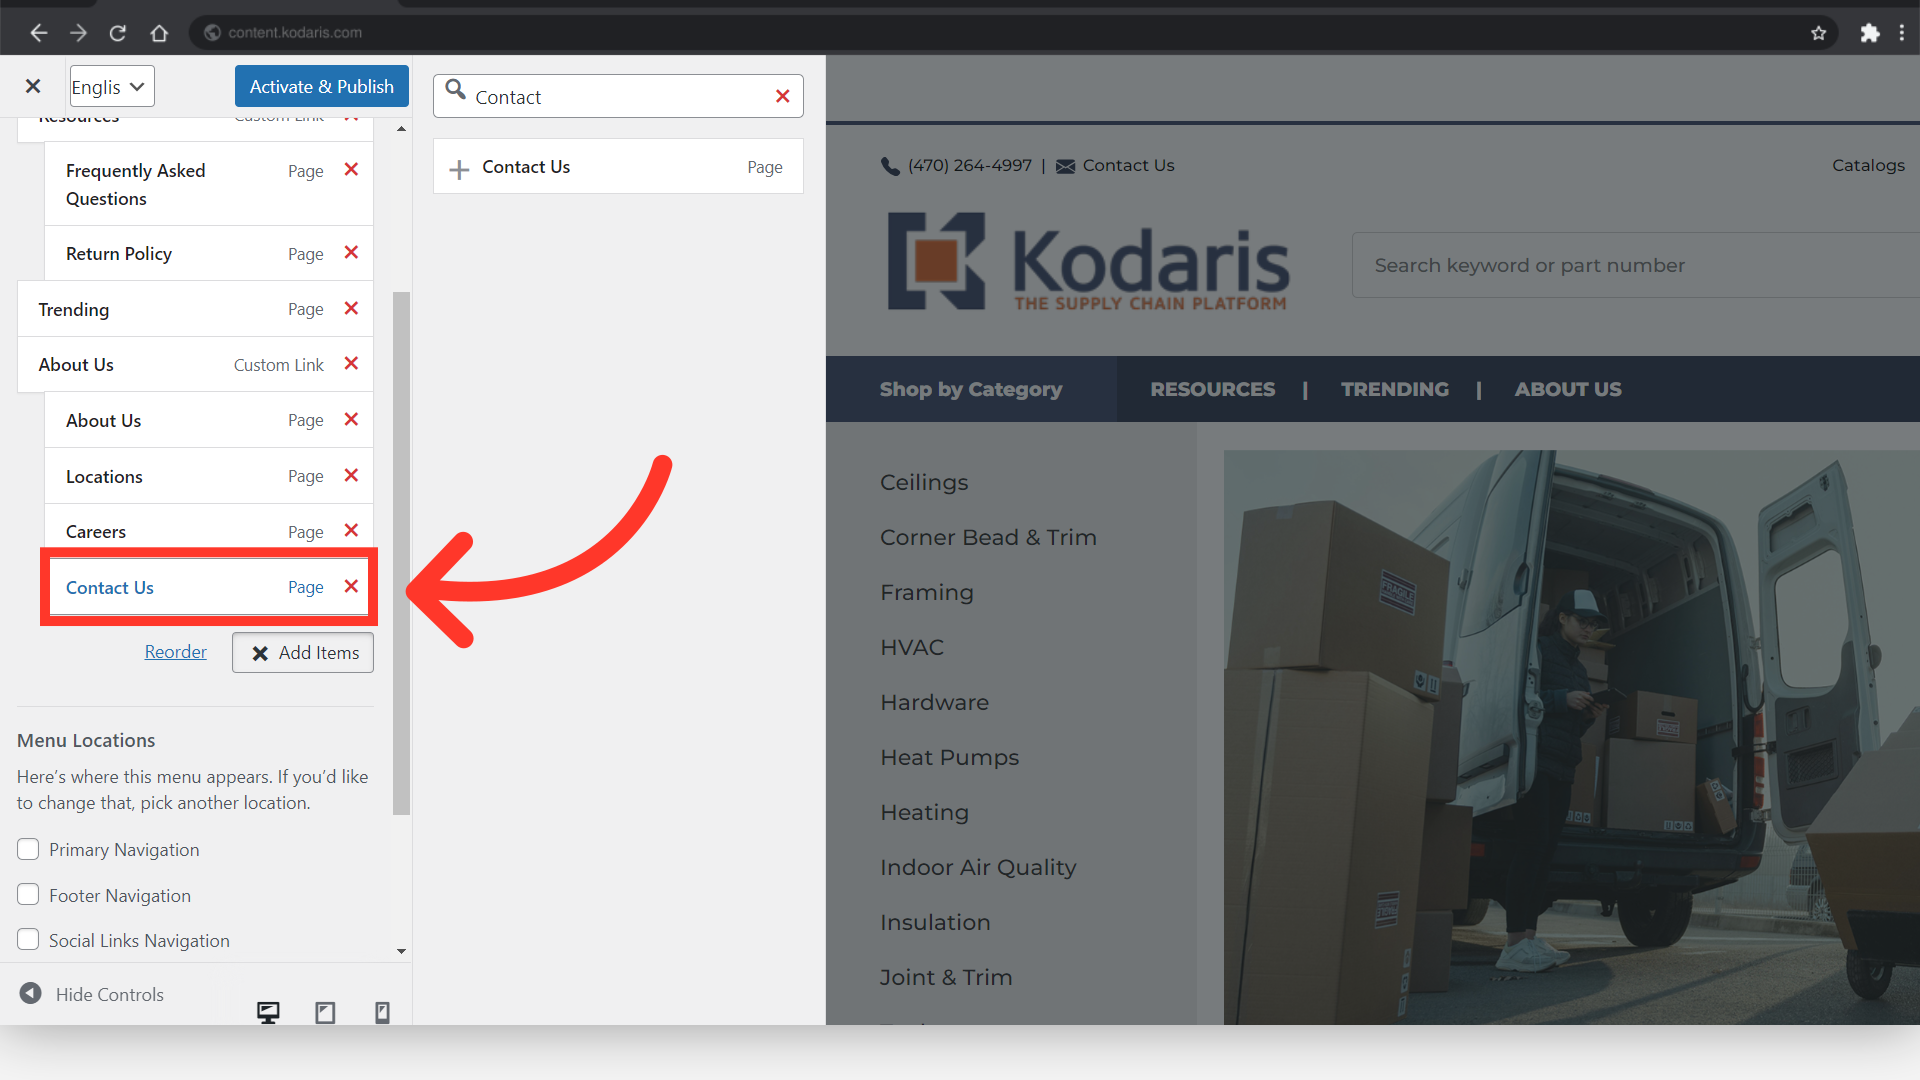The height and width of the screenshot is (1080, 1920).
Task: Enable the Primary Navigation checkbox
Action: click(x=28, y=849)
